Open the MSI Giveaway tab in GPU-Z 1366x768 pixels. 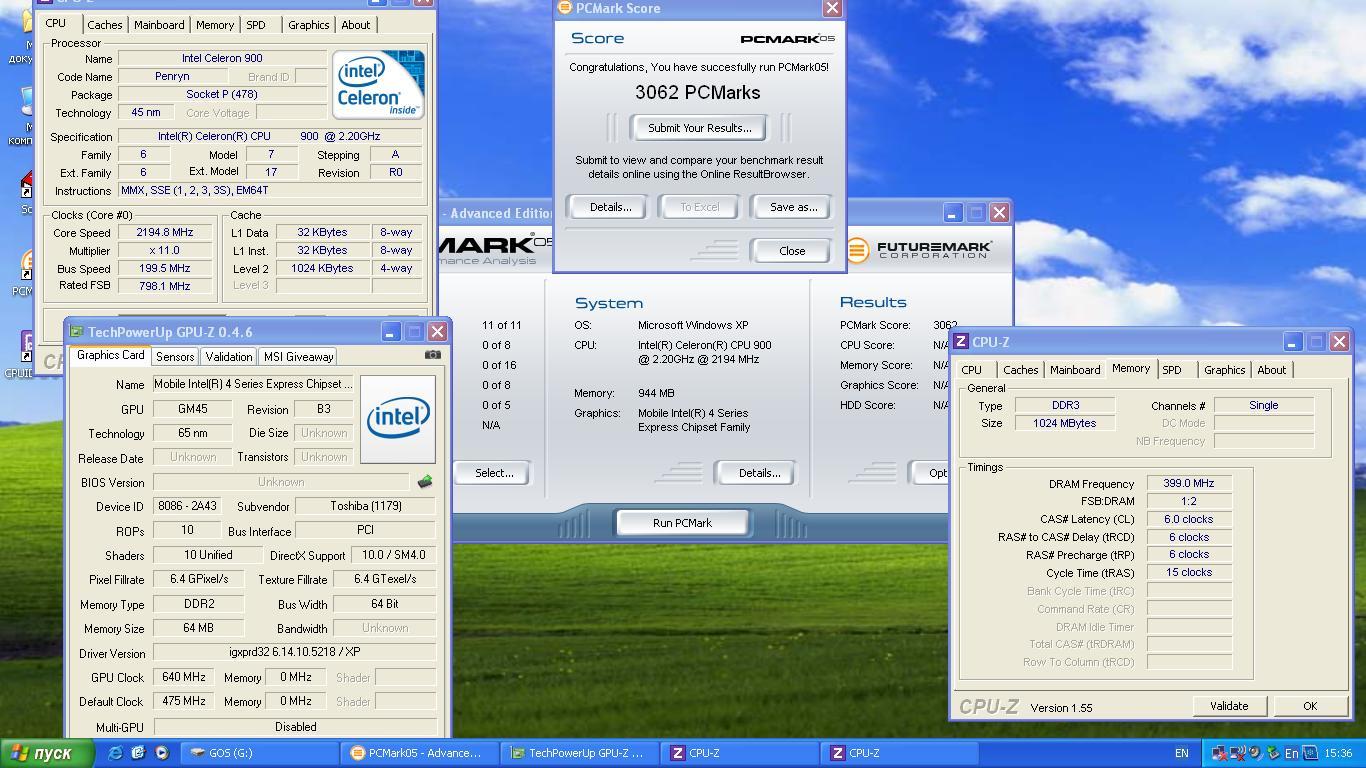tap(298, 357)
